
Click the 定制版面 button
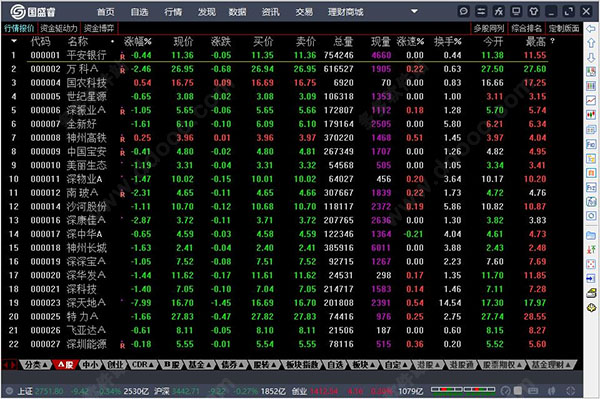tap(564, 28)
